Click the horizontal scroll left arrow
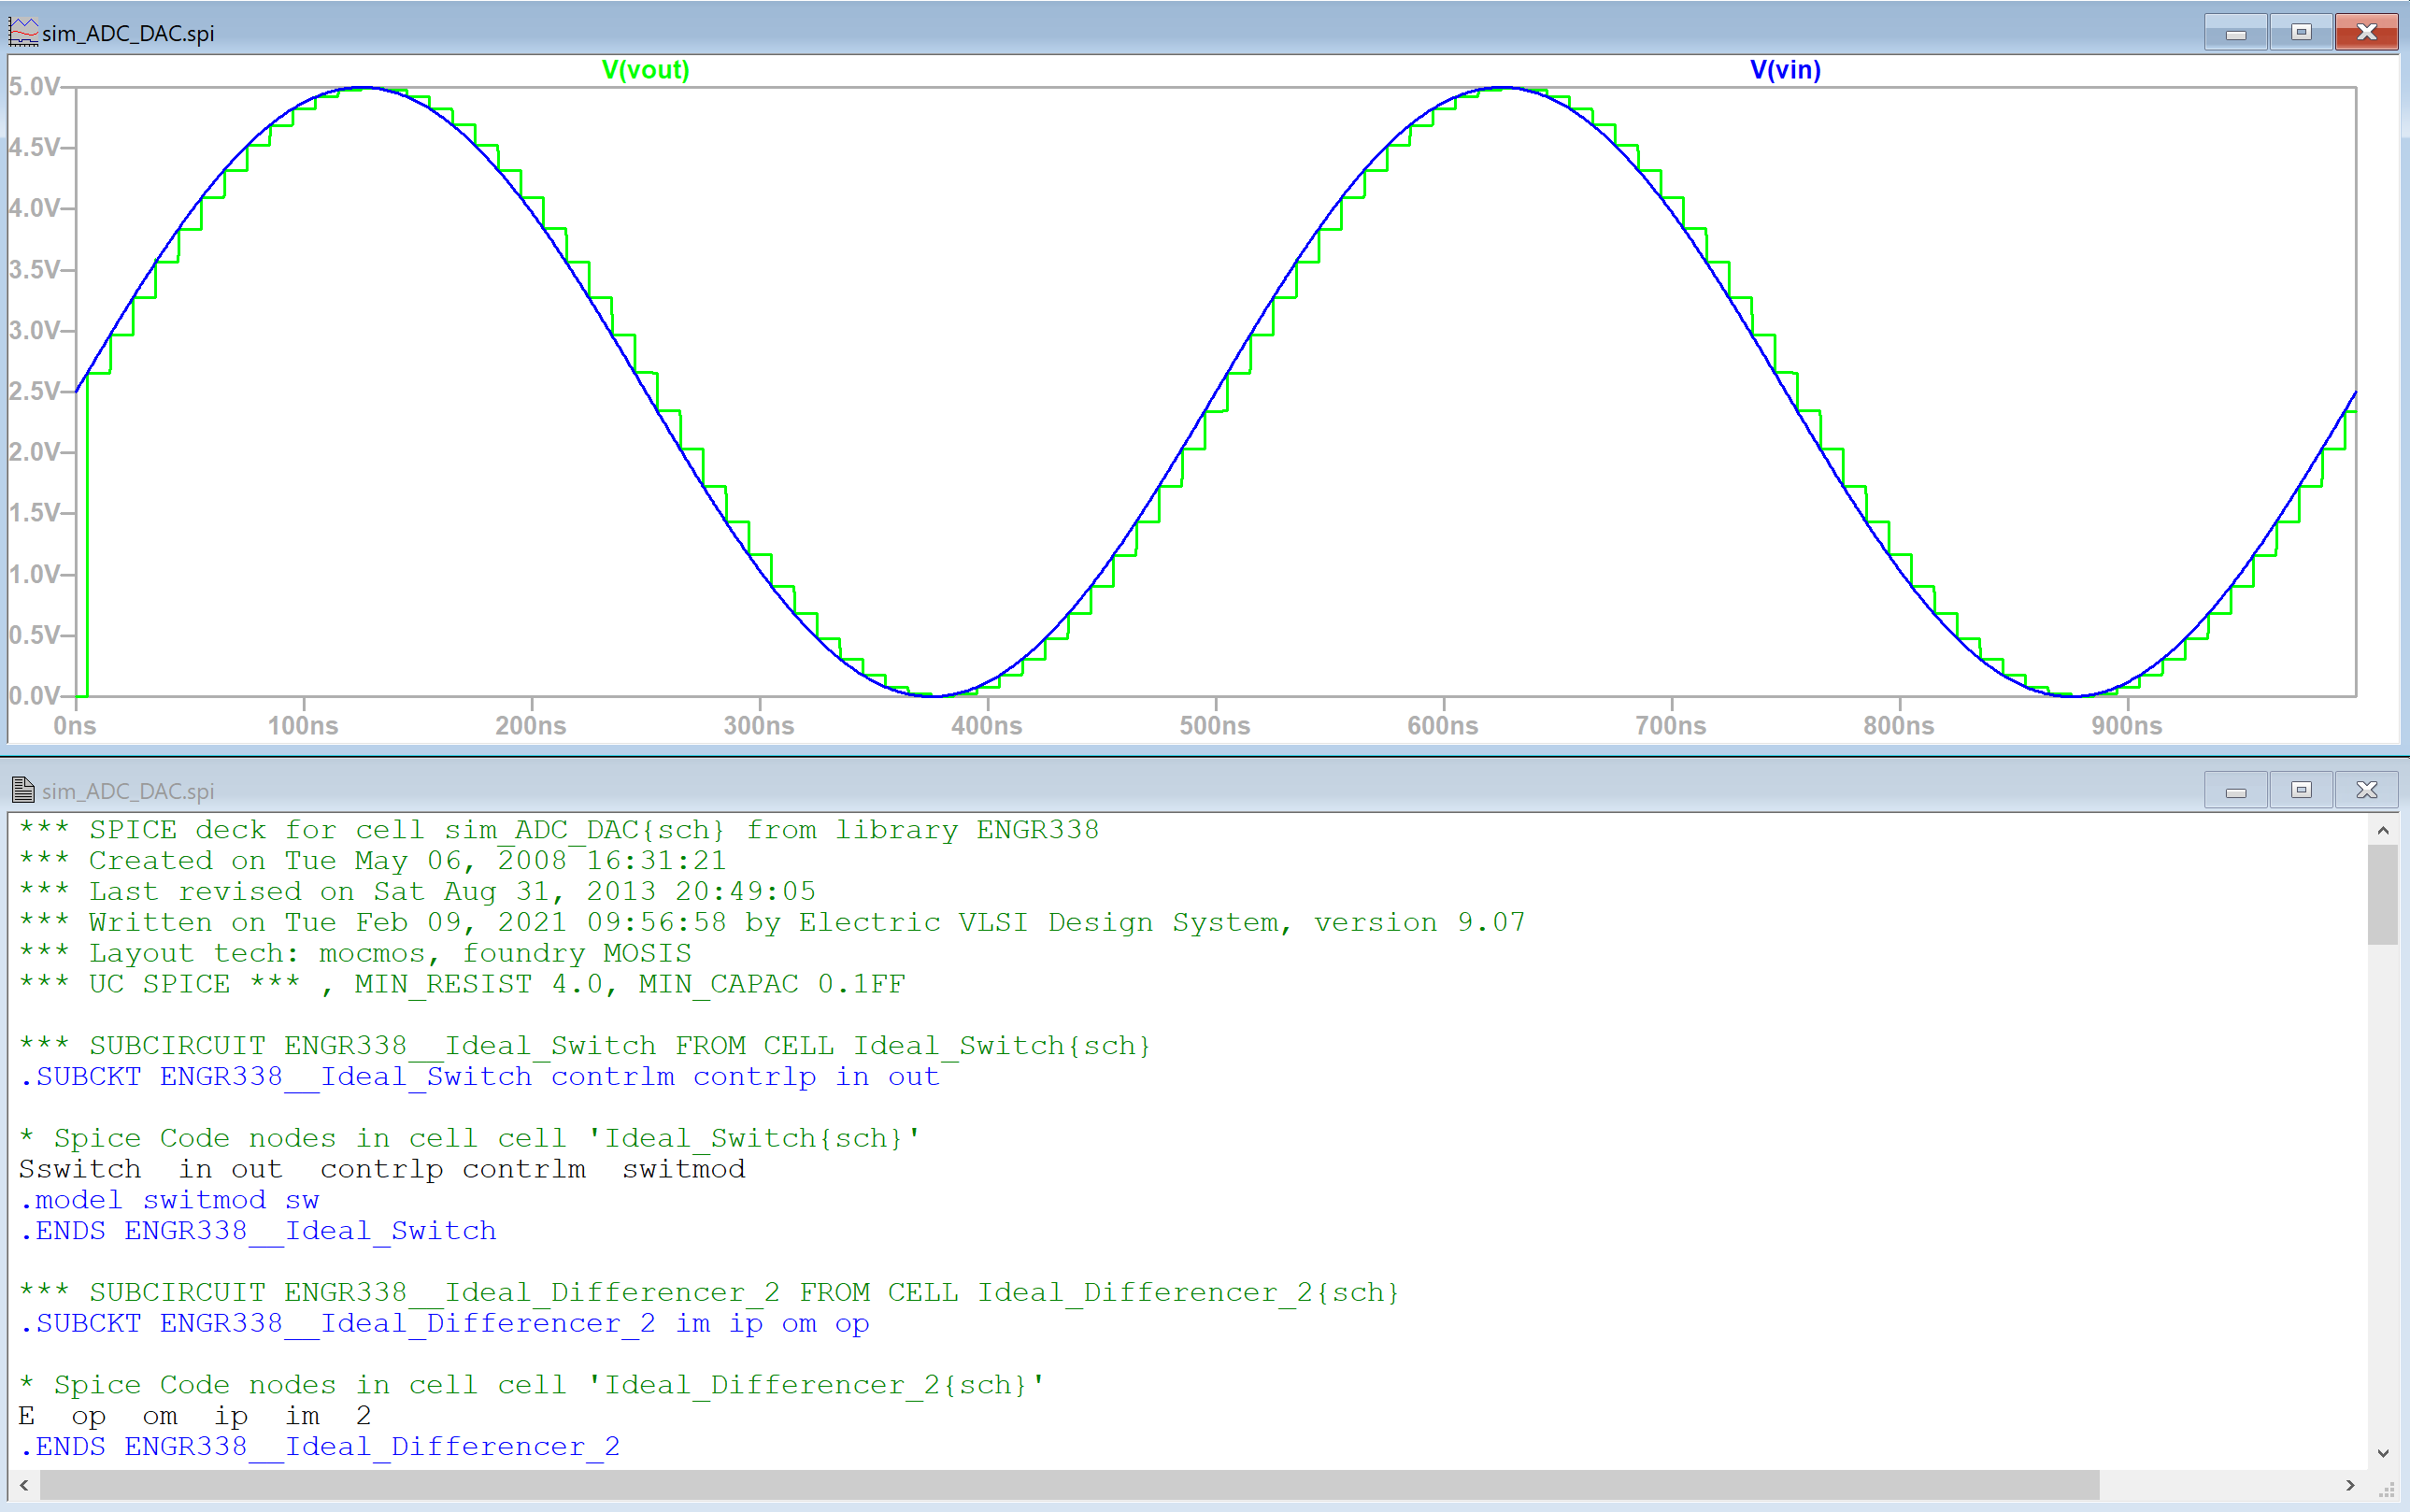Image resolution: width=2410 pixels, height=1512 pixels. [x=24, y=1485]
